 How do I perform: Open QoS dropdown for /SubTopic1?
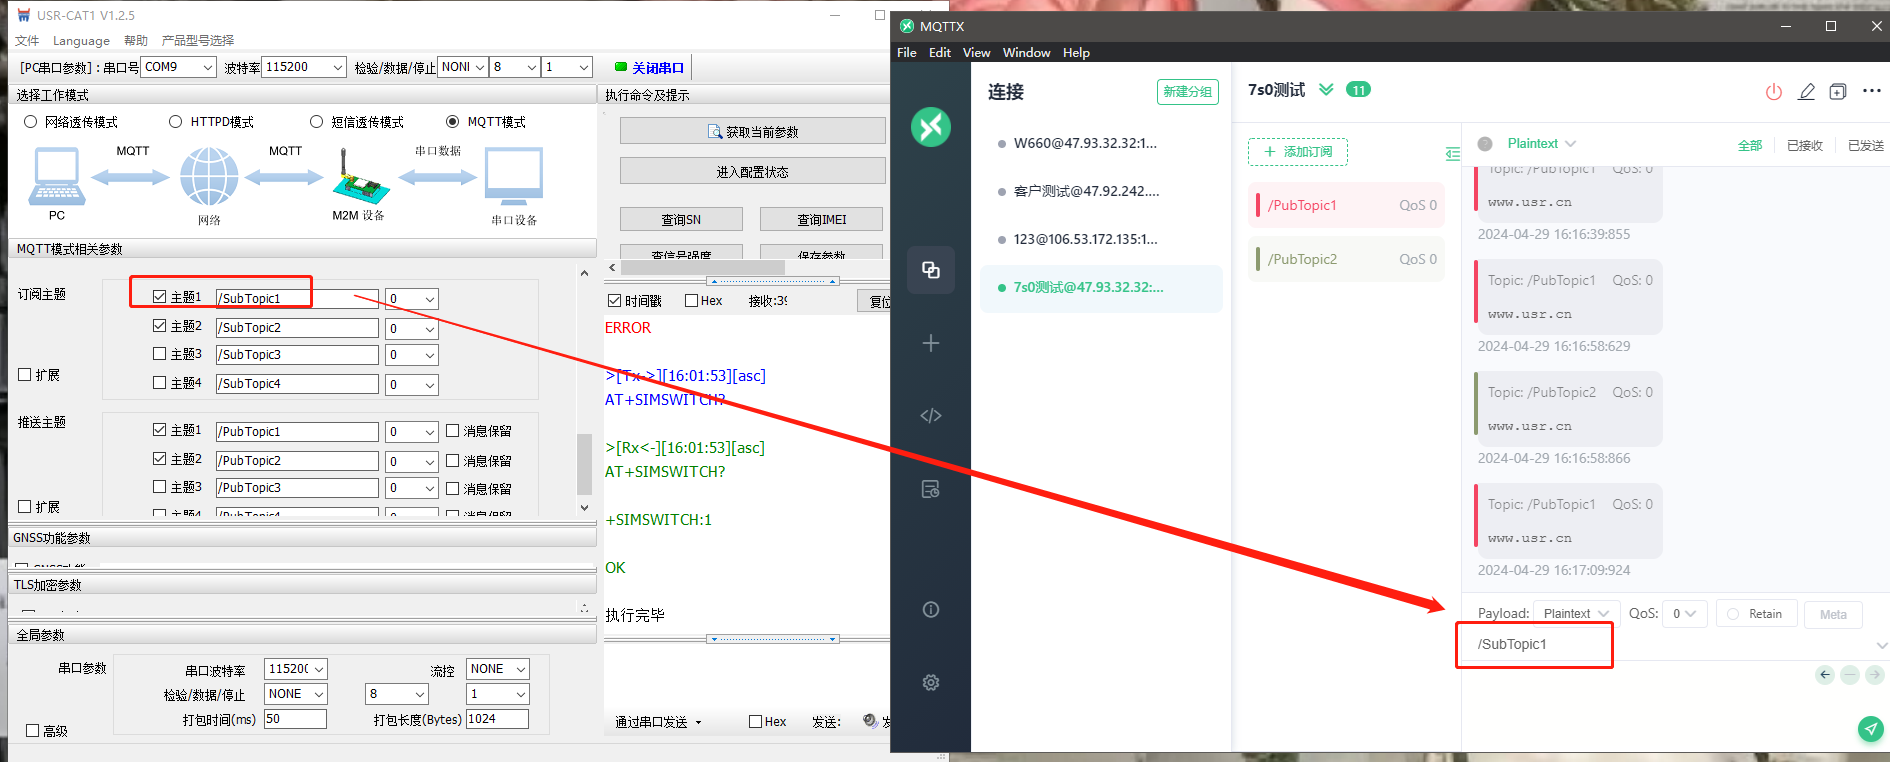point(412,299)
